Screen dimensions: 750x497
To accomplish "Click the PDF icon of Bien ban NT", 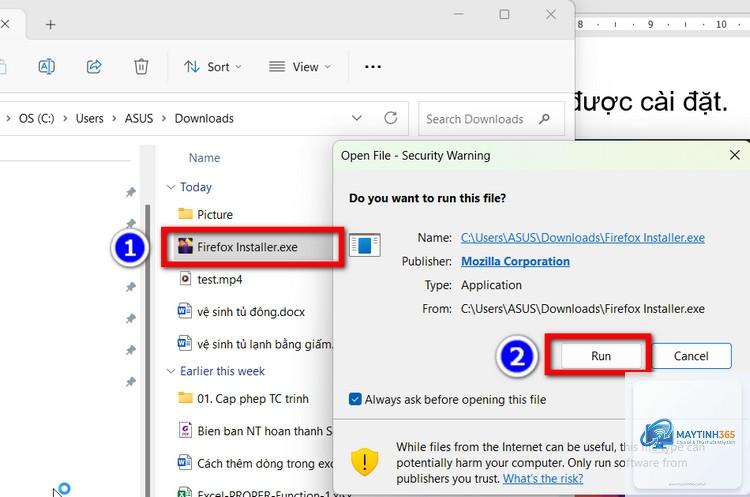I will coord(185,430).
